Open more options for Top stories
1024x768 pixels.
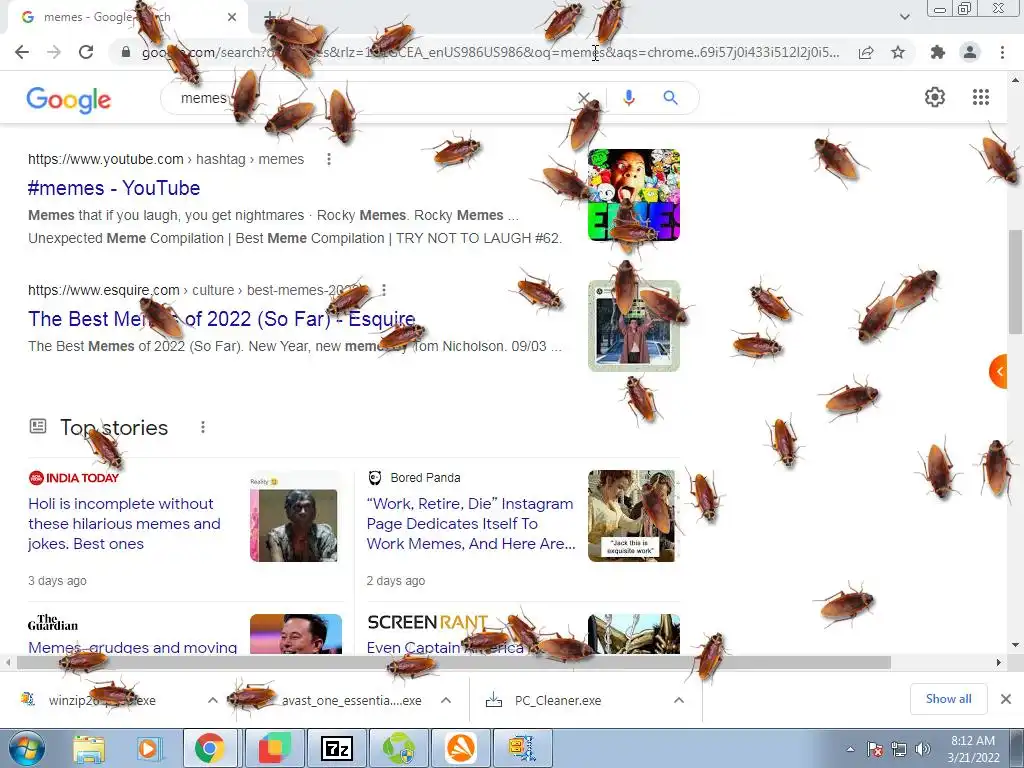203,427
